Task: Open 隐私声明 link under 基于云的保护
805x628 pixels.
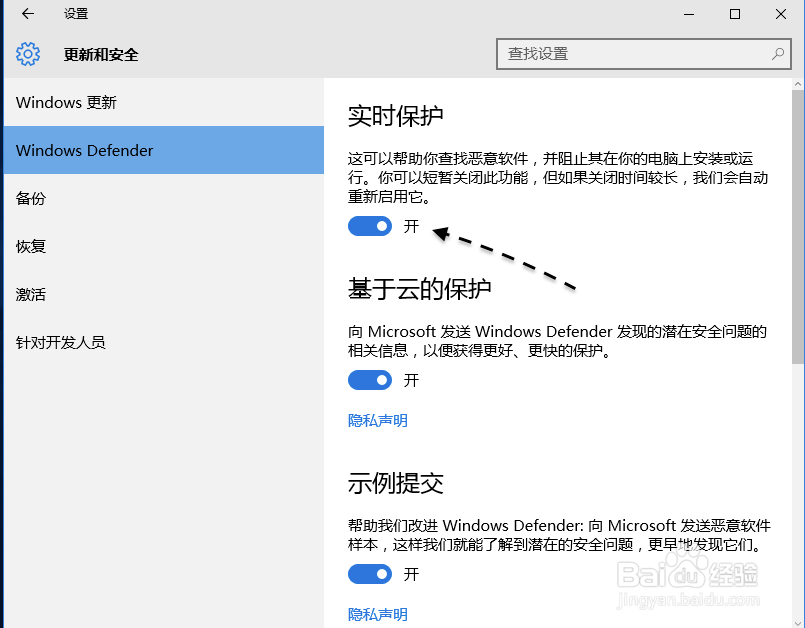Action: click(377, 420)
